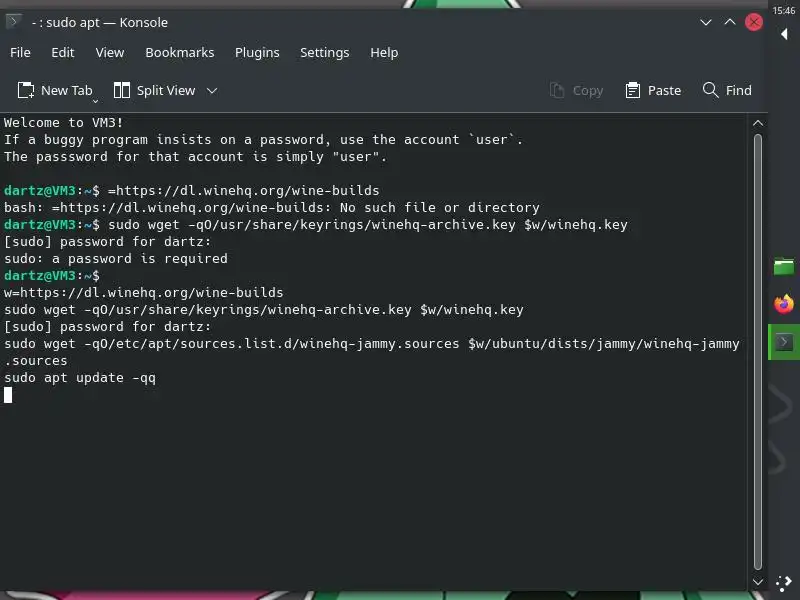Open the Plugins menu

tap(257, 53)
